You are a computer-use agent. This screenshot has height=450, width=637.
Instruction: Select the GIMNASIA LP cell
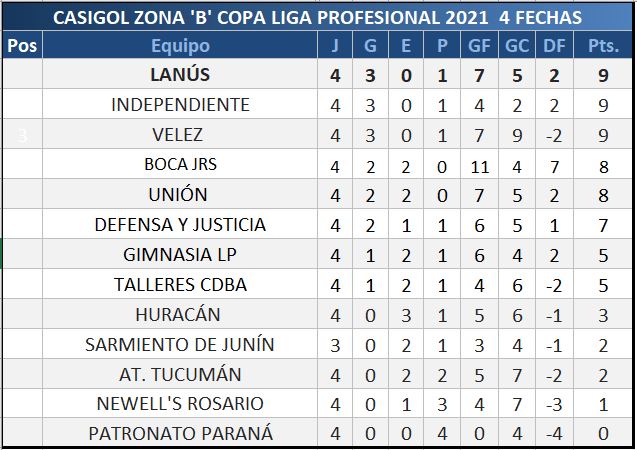point(181,255)
